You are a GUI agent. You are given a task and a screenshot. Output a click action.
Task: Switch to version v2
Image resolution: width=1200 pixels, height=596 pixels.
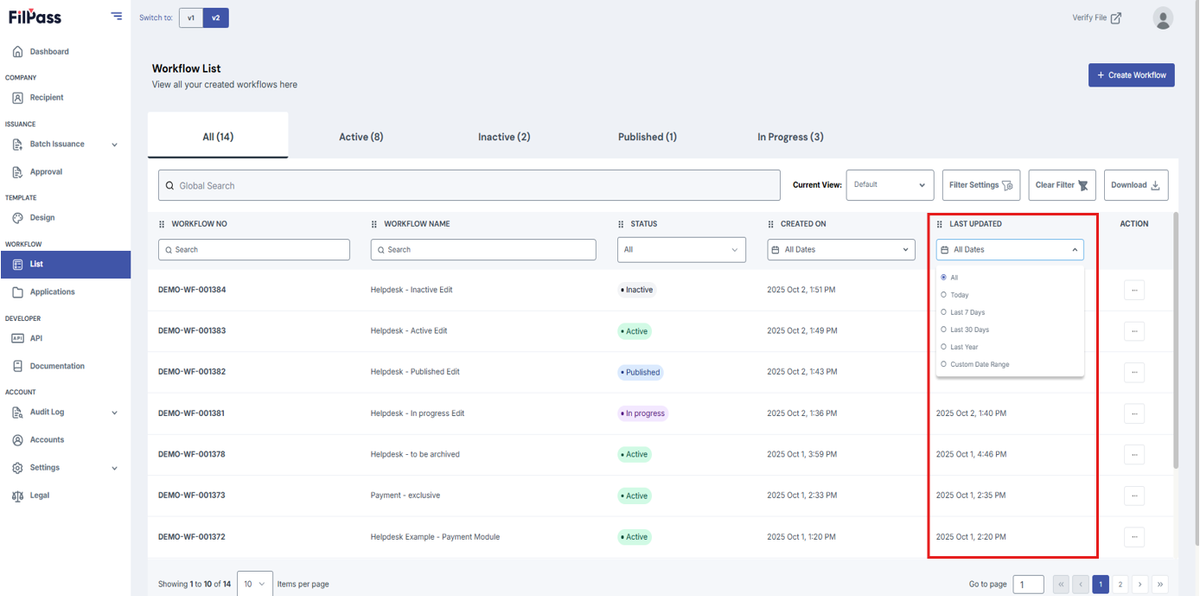(x=215, y=18)
